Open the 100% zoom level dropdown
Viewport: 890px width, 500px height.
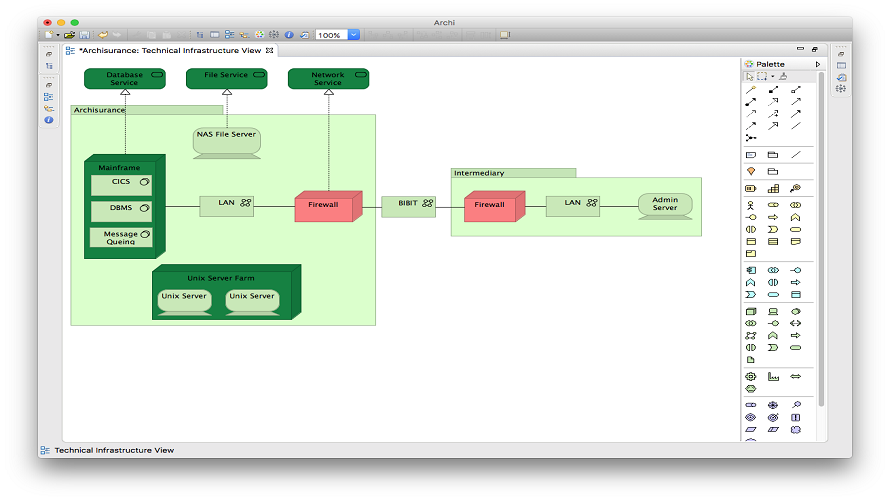click(354, 35)
